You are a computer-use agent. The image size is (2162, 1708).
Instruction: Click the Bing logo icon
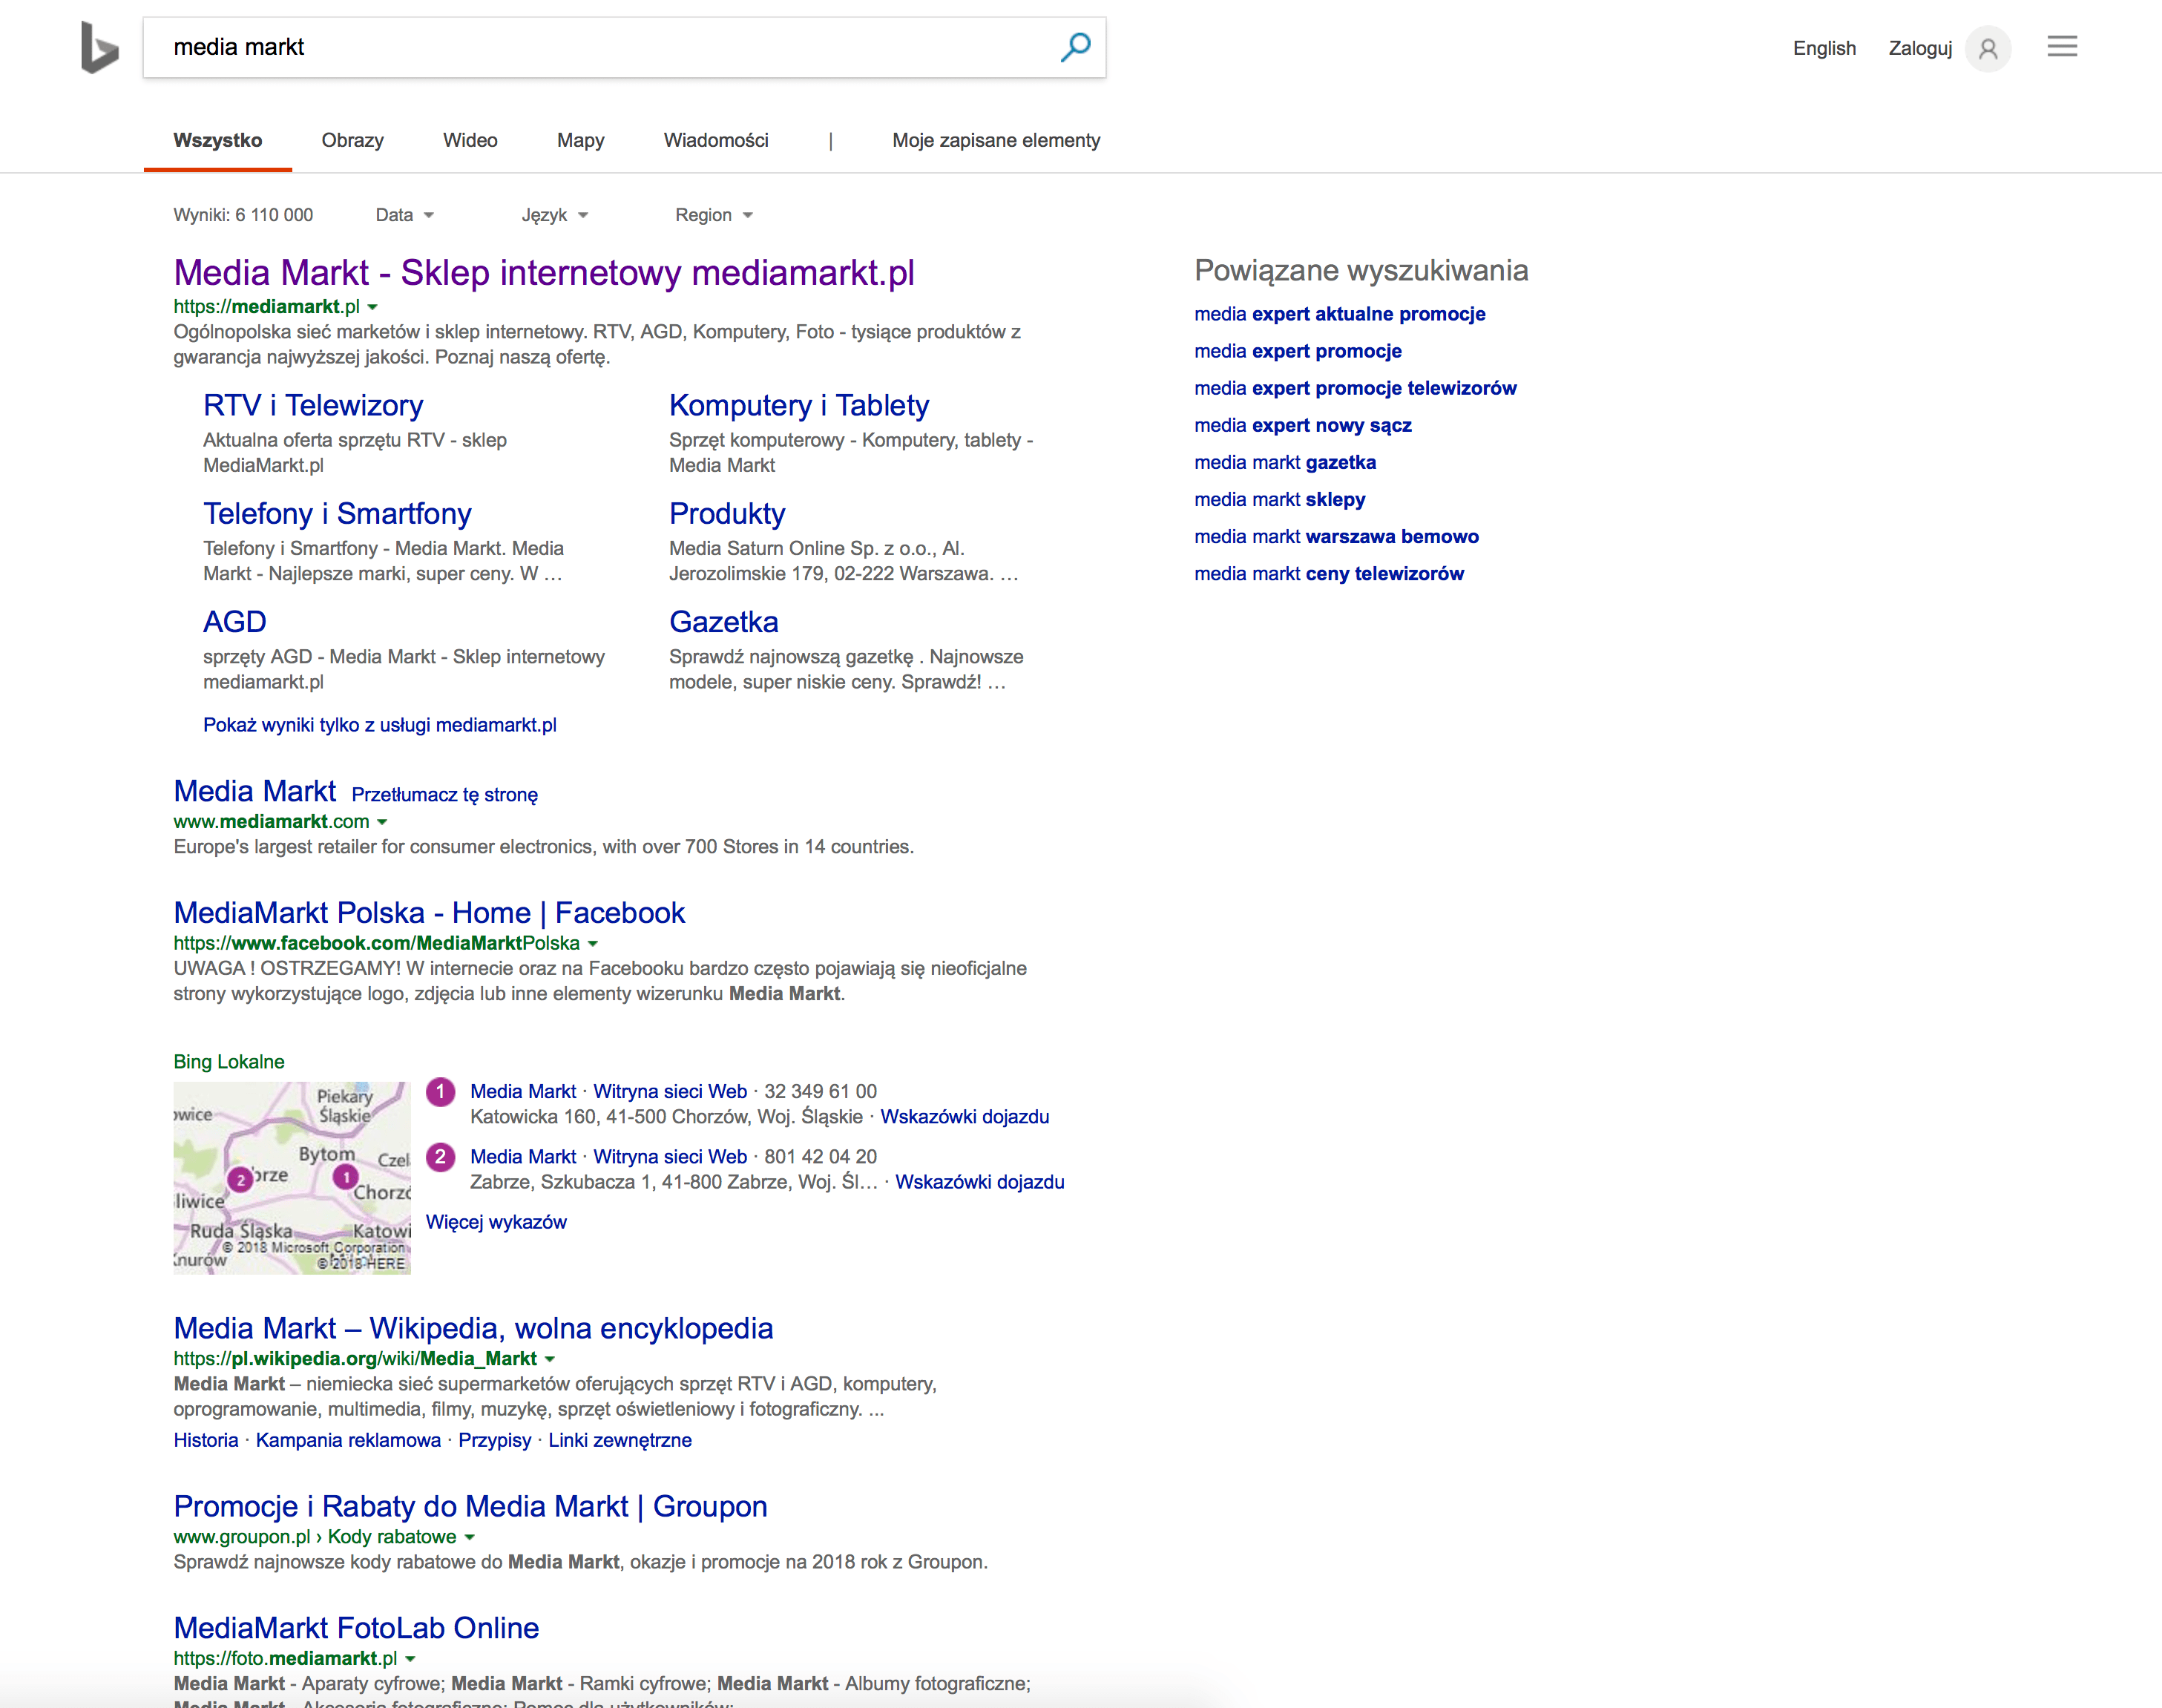99,47
